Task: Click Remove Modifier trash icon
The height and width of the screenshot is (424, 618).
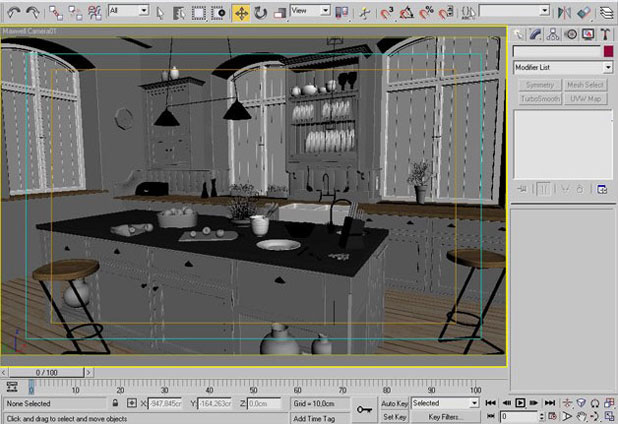Action: pos(580,189)
